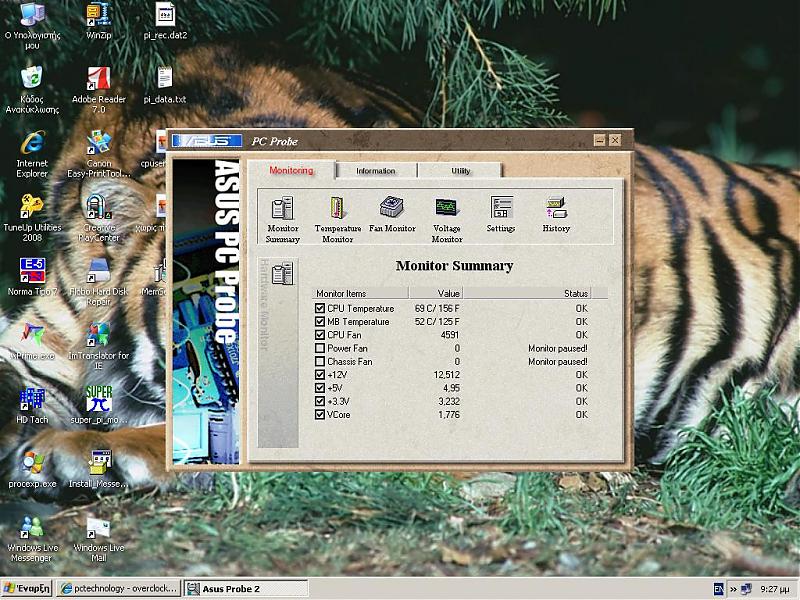Switch to pctechnology overclock taskbar window
This screenshot has height=600, width=800.
(x=118, y=589)
